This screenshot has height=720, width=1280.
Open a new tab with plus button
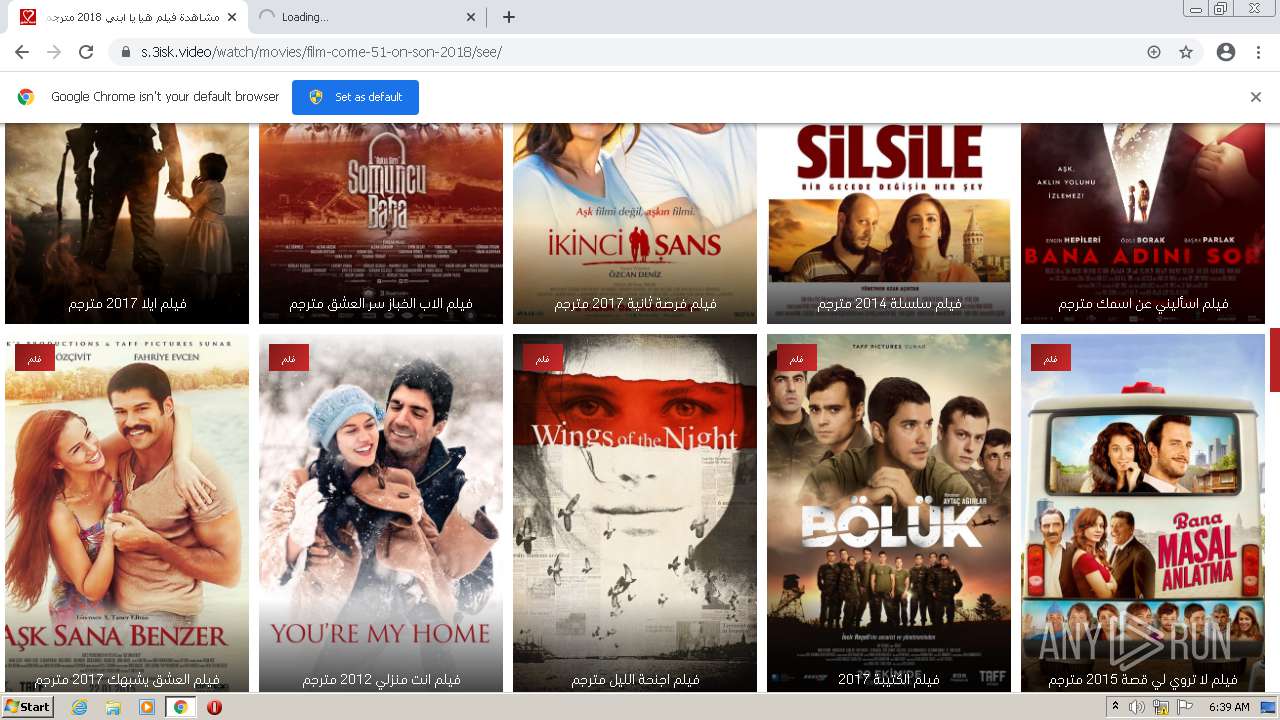tap(509, 17)
